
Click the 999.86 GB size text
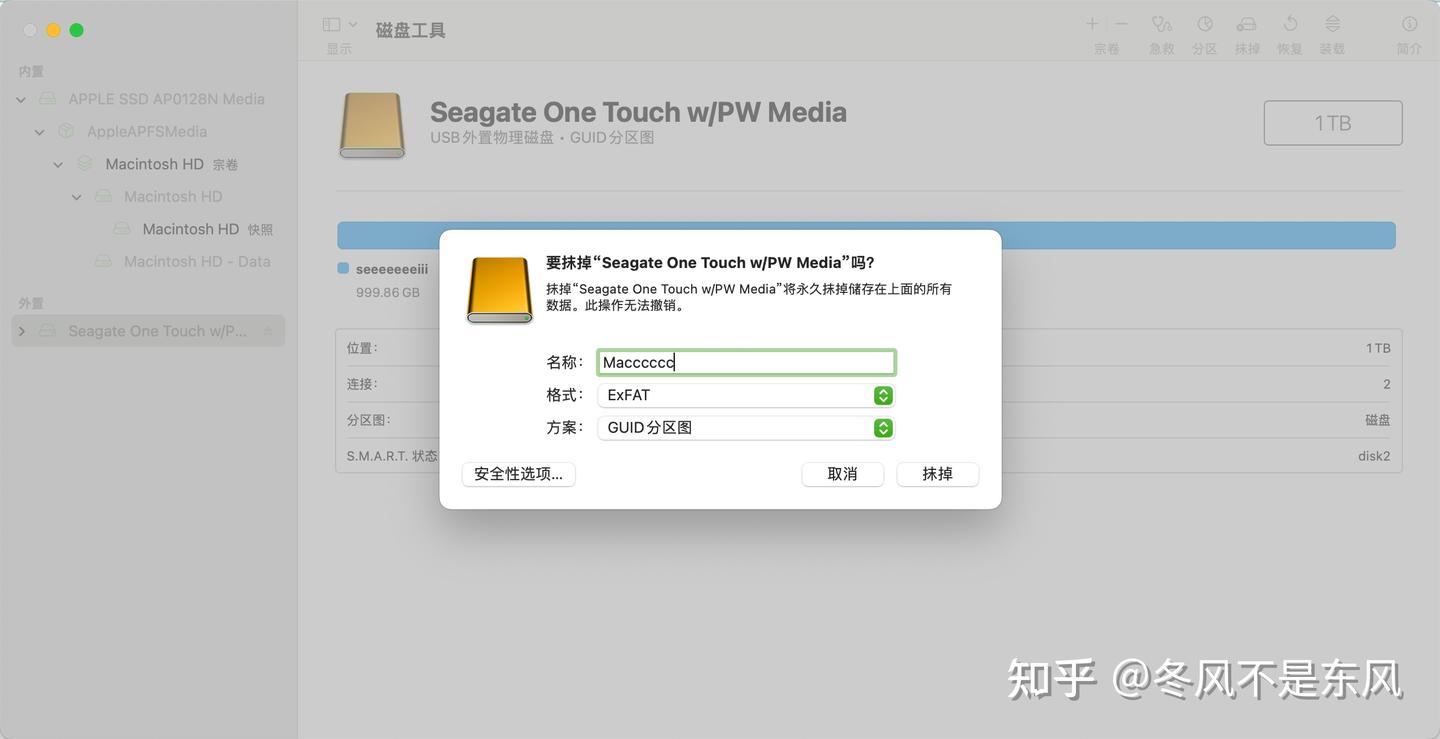(x=388, y=293)
